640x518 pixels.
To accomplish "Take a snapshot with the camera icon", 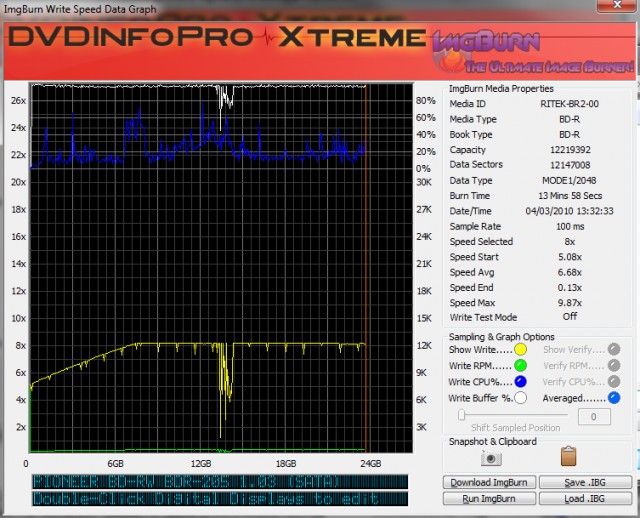I will click(x=491, y=458).
